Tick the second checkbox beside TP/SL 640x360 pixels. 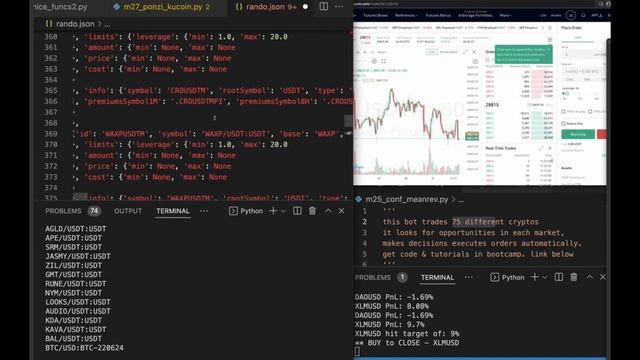click(590, 111)
